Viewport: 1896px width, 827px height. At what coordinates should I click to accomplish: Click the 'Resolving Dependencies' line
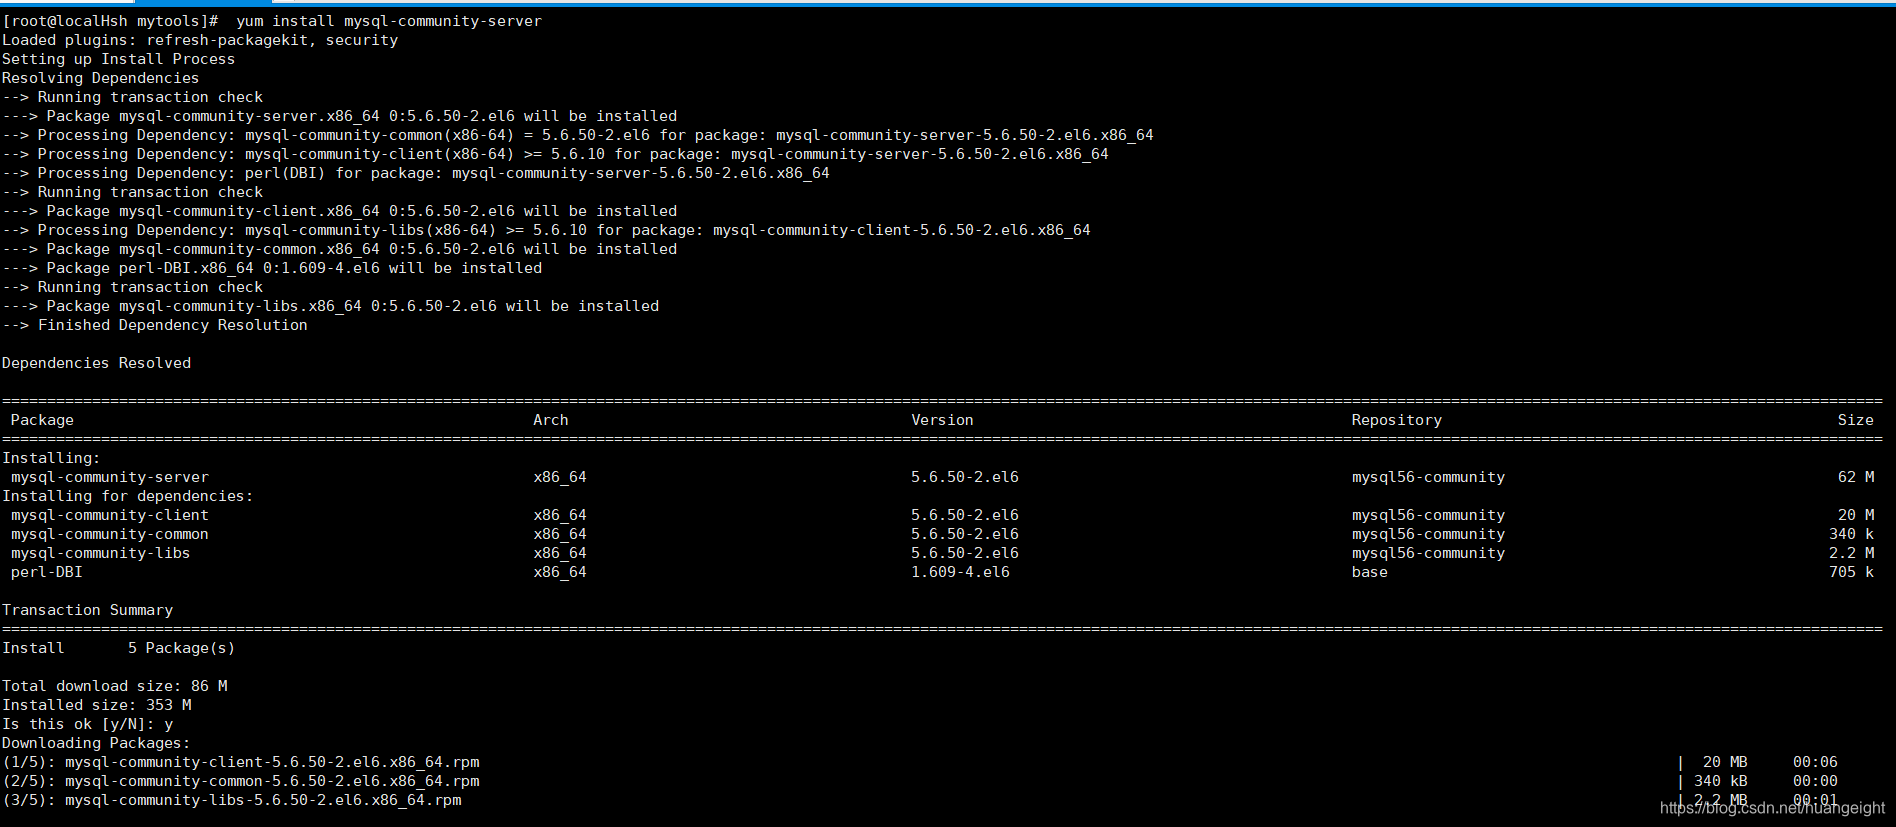pos(100,78)
